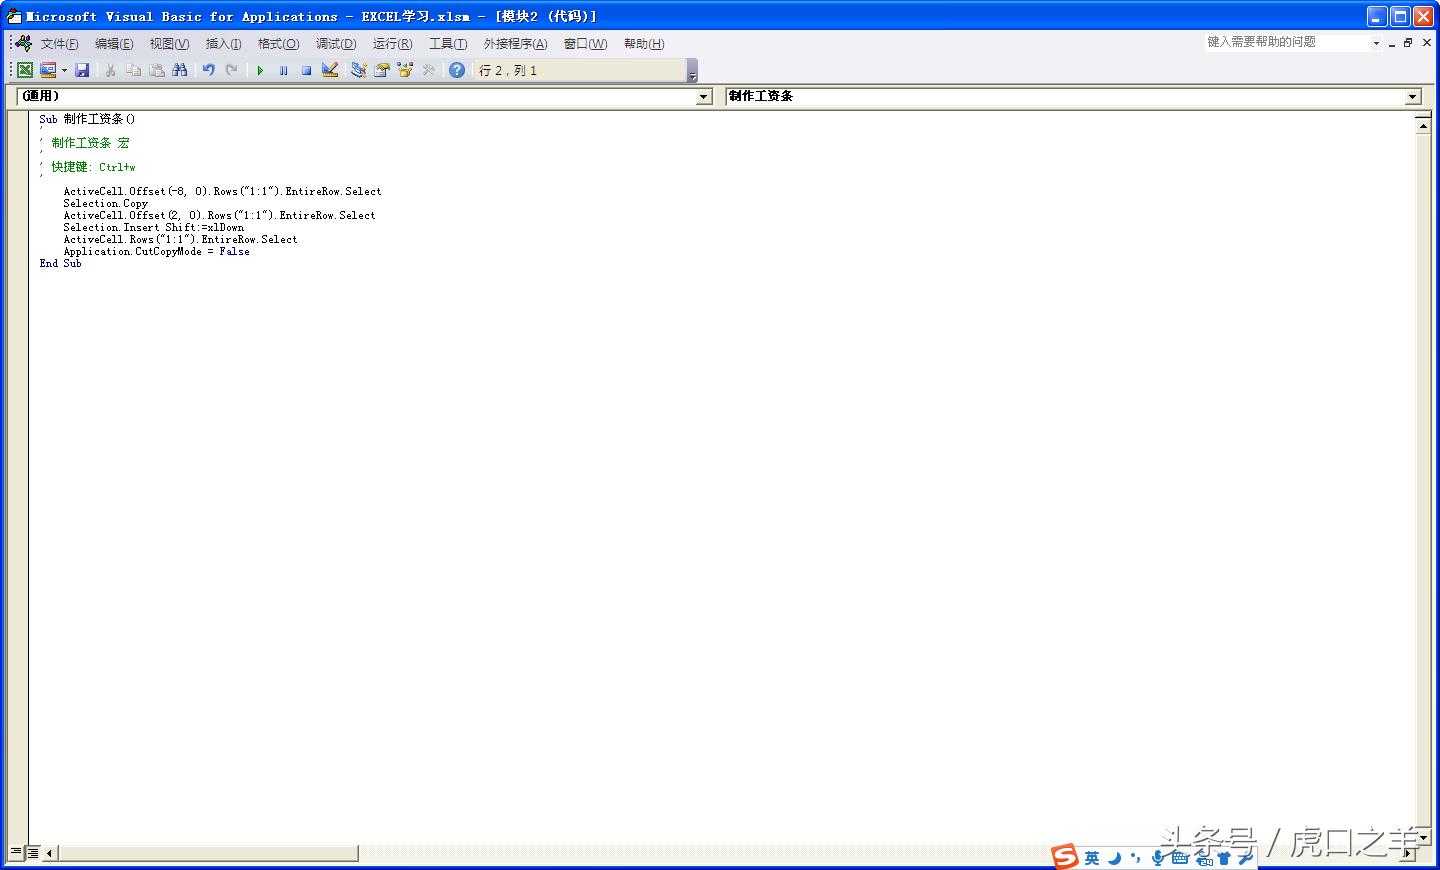Open Visual Basic Help question mark icon

(457, 70)
